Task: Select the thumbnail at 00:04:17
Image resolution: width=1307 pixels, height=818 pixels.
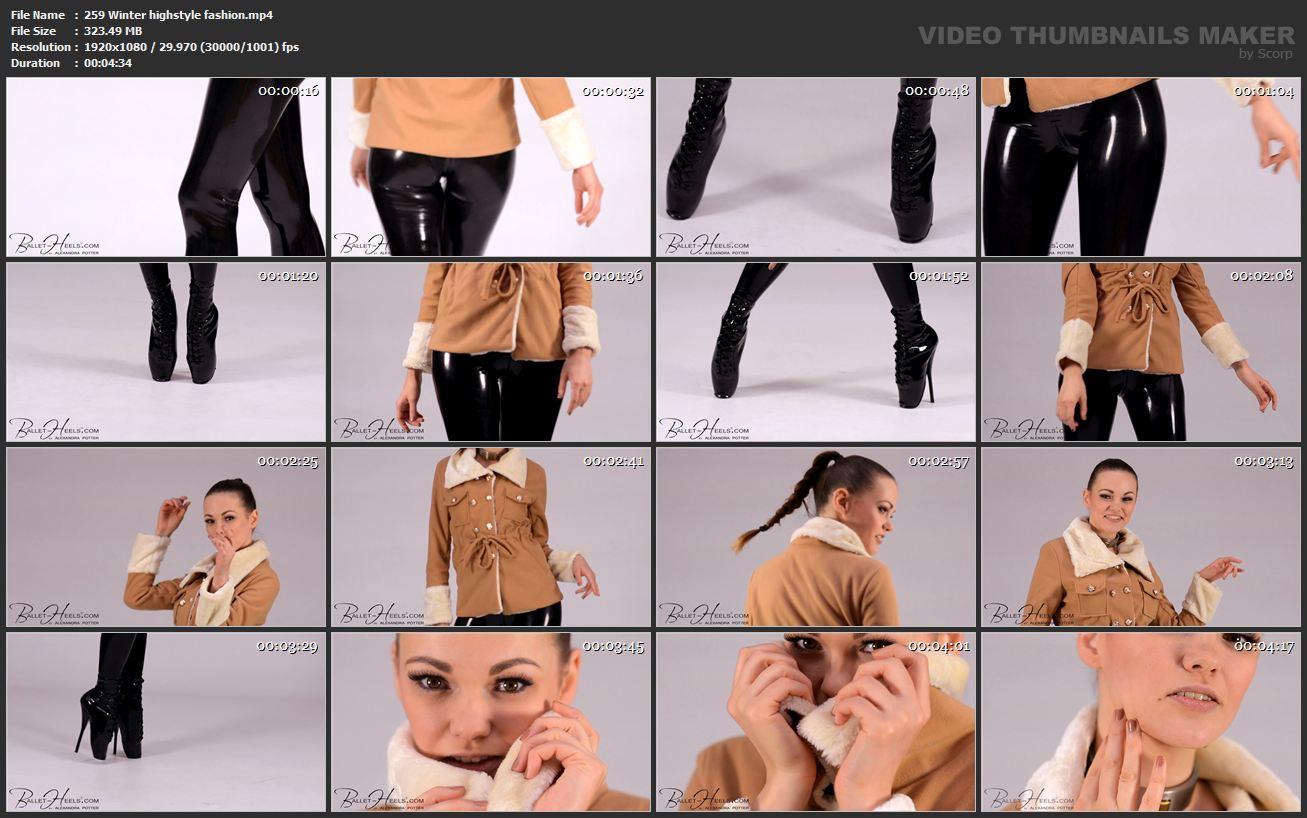Action: [1141, 722]
